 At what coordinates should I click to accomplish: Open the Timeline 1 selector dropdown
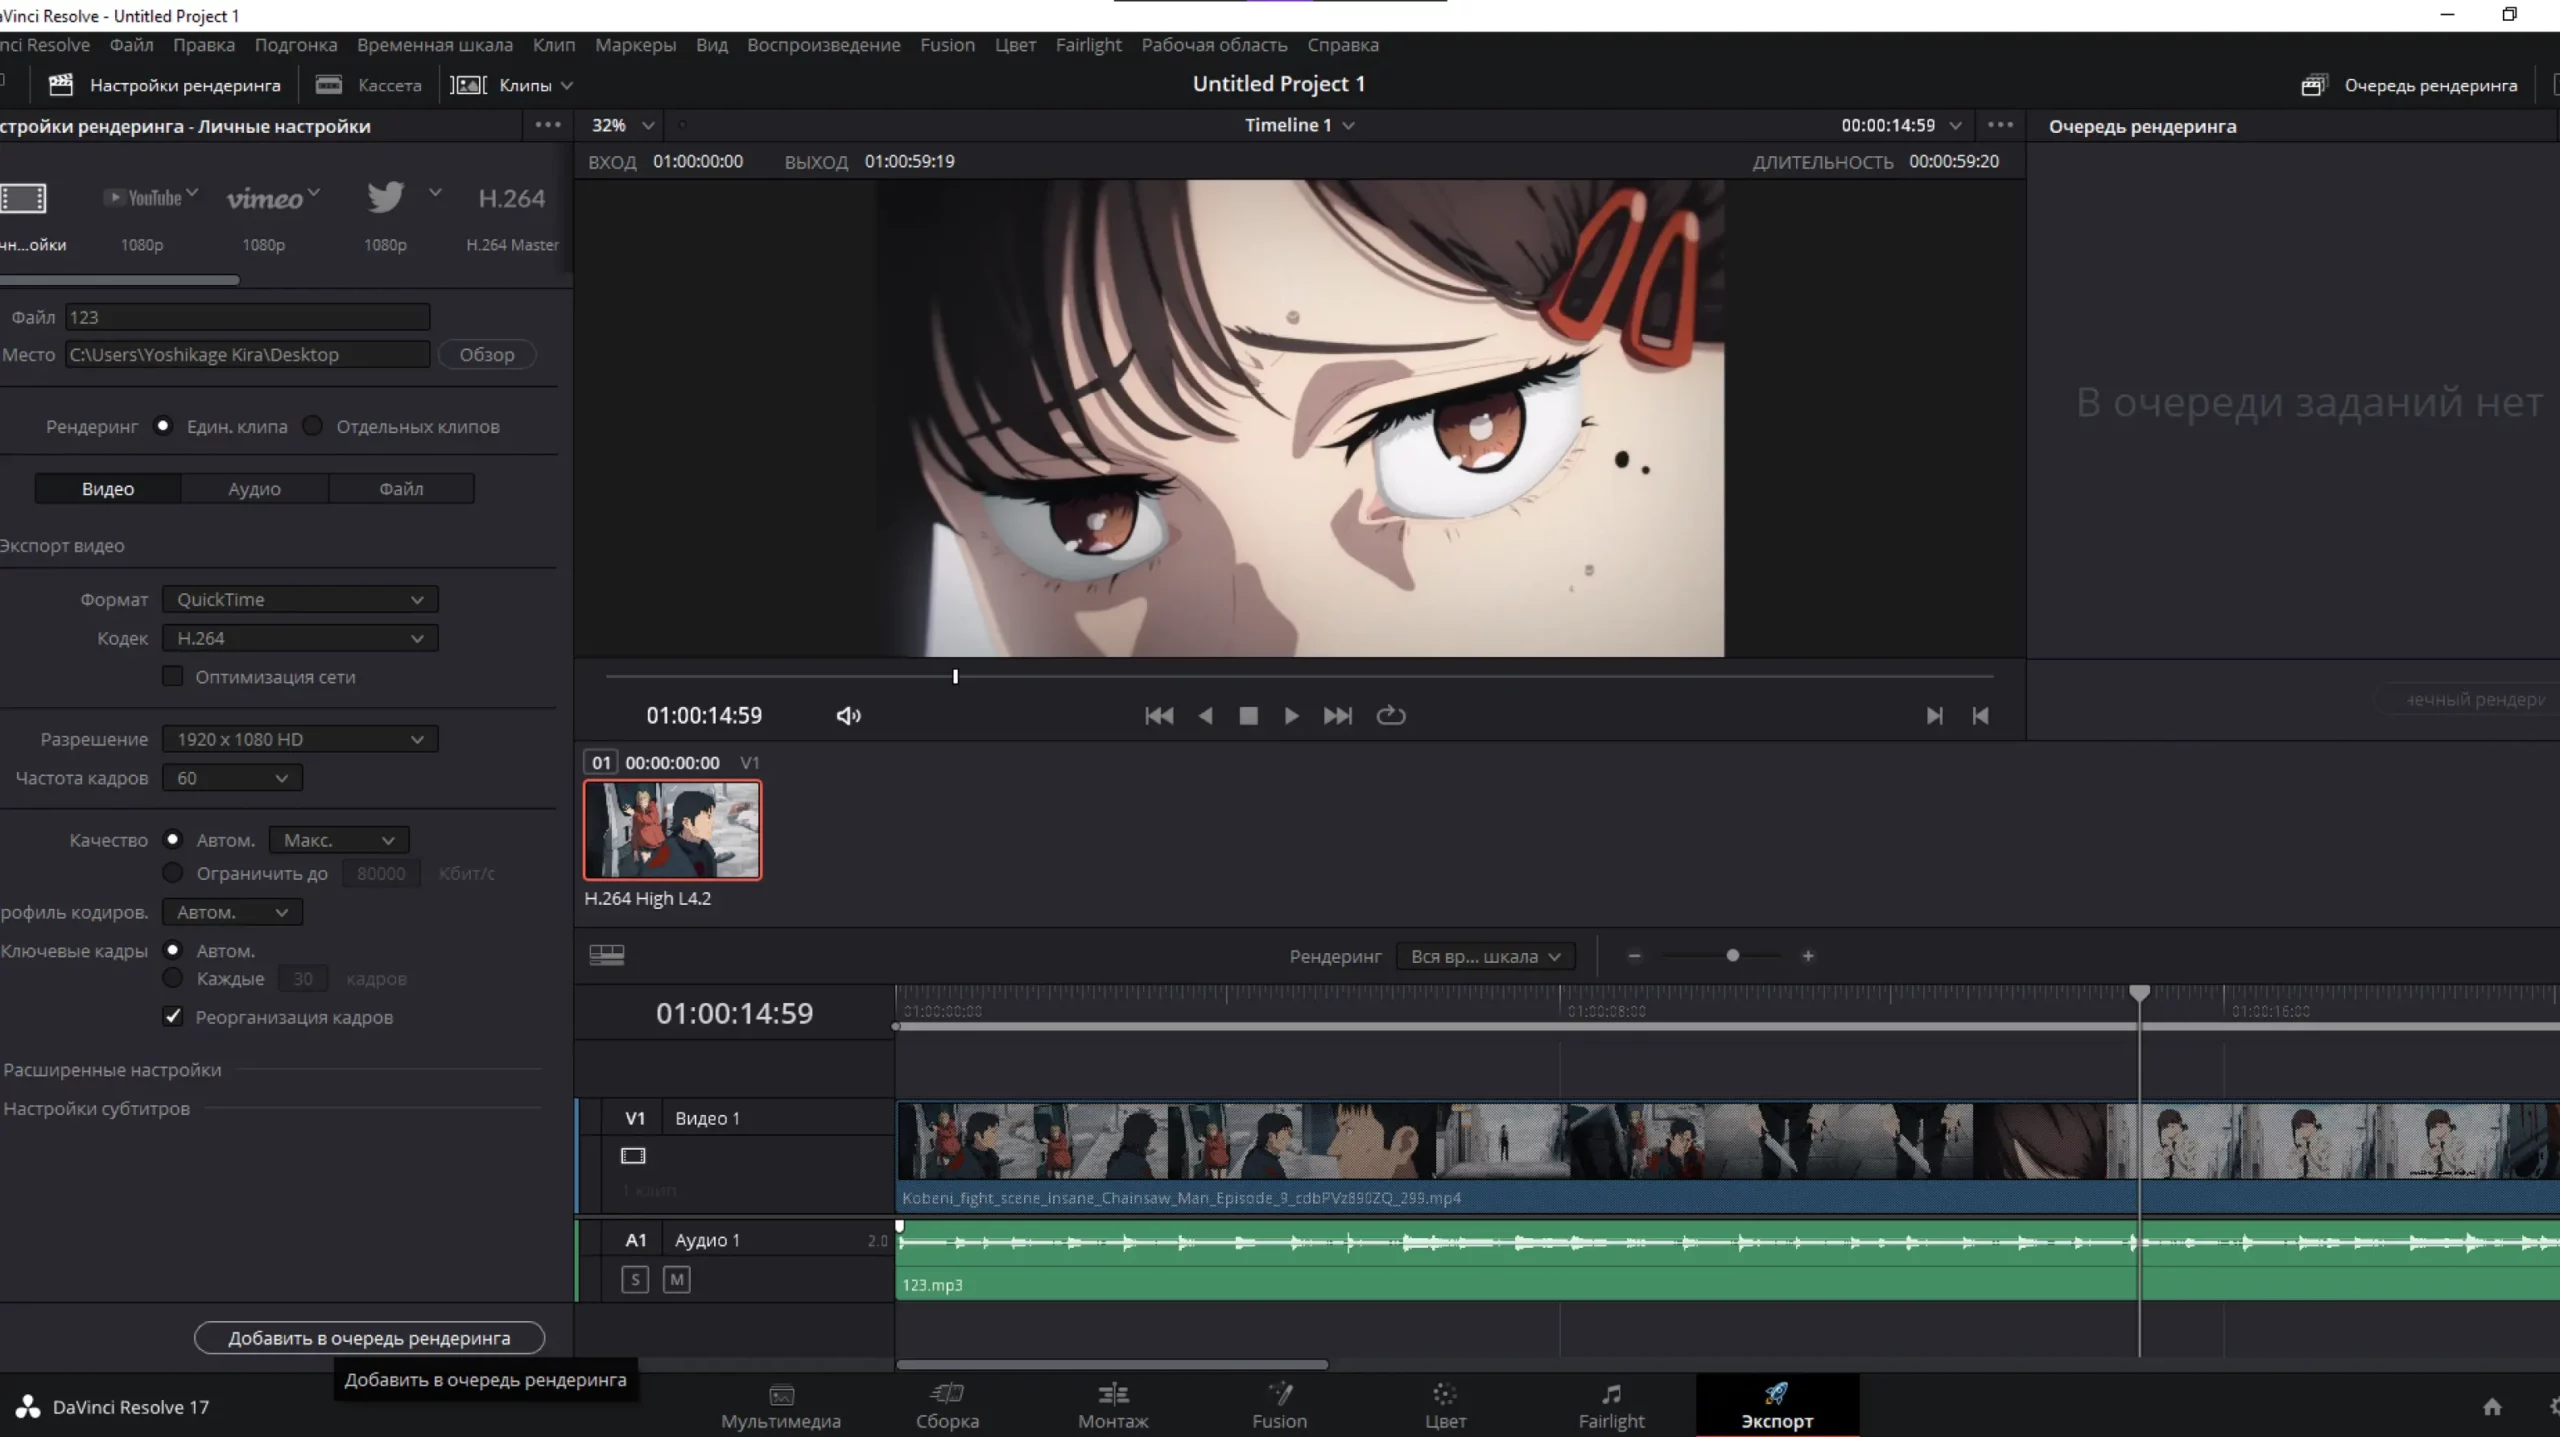click(x=1299, y=125)
